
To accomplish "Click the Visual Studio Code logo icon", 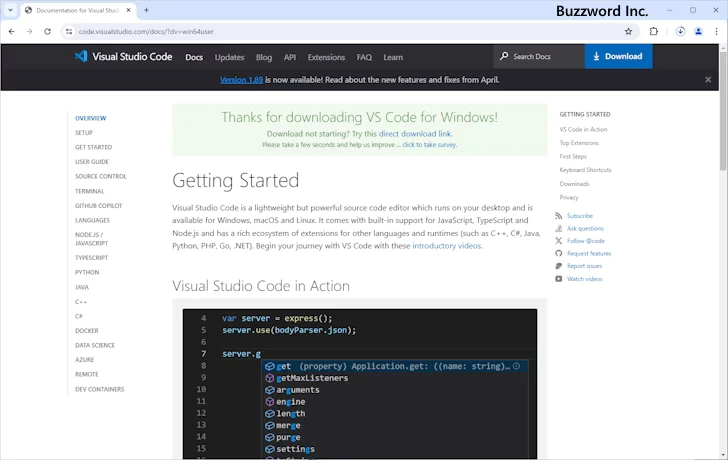I will click(x=81, y=57).
